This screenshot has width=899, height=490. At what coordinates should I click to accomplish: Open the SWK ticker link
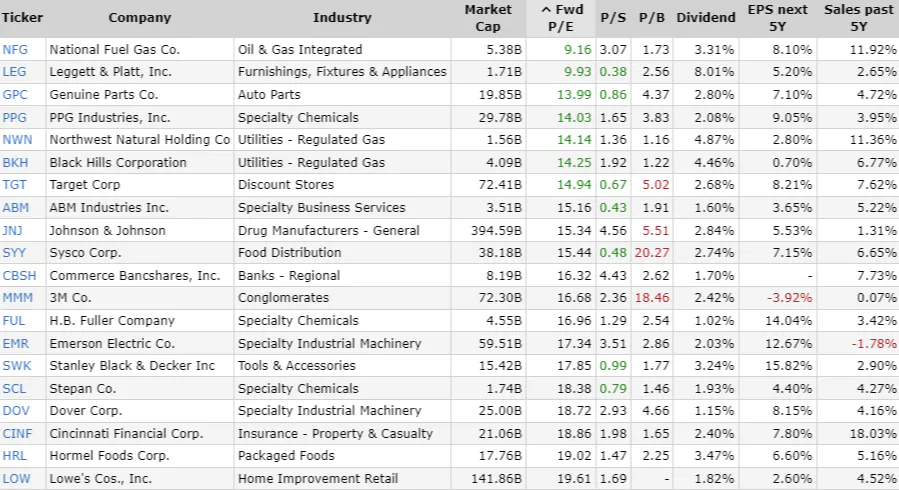point(17,366)
